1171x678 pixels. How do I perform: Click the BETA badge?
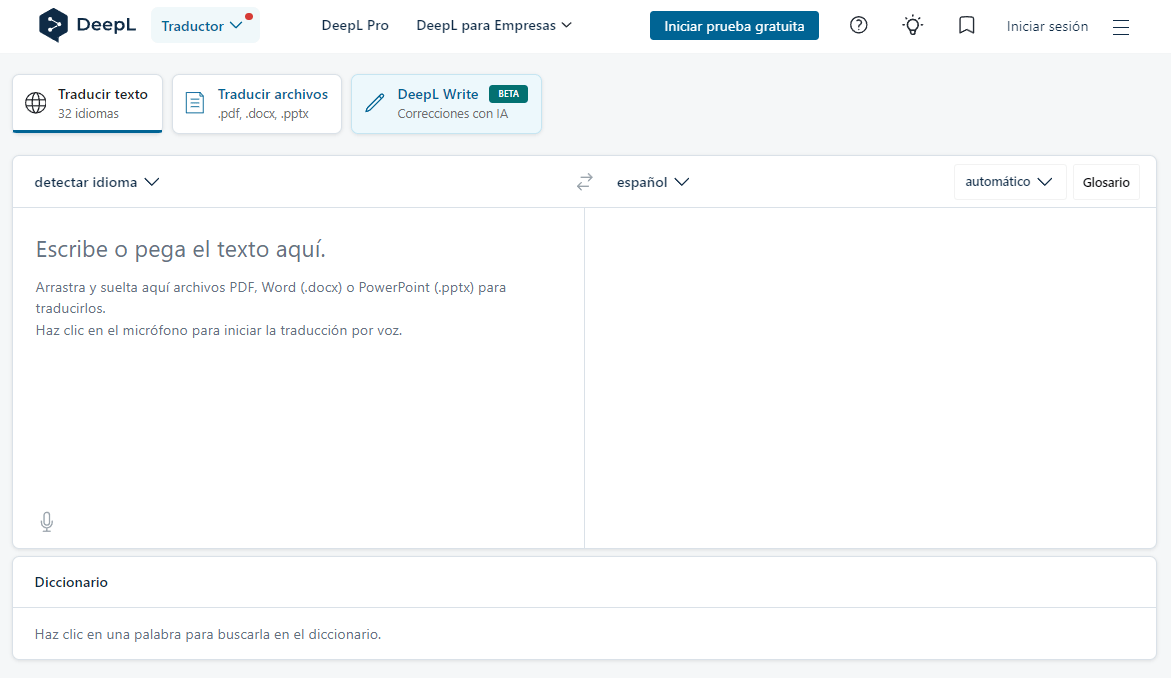509,94
